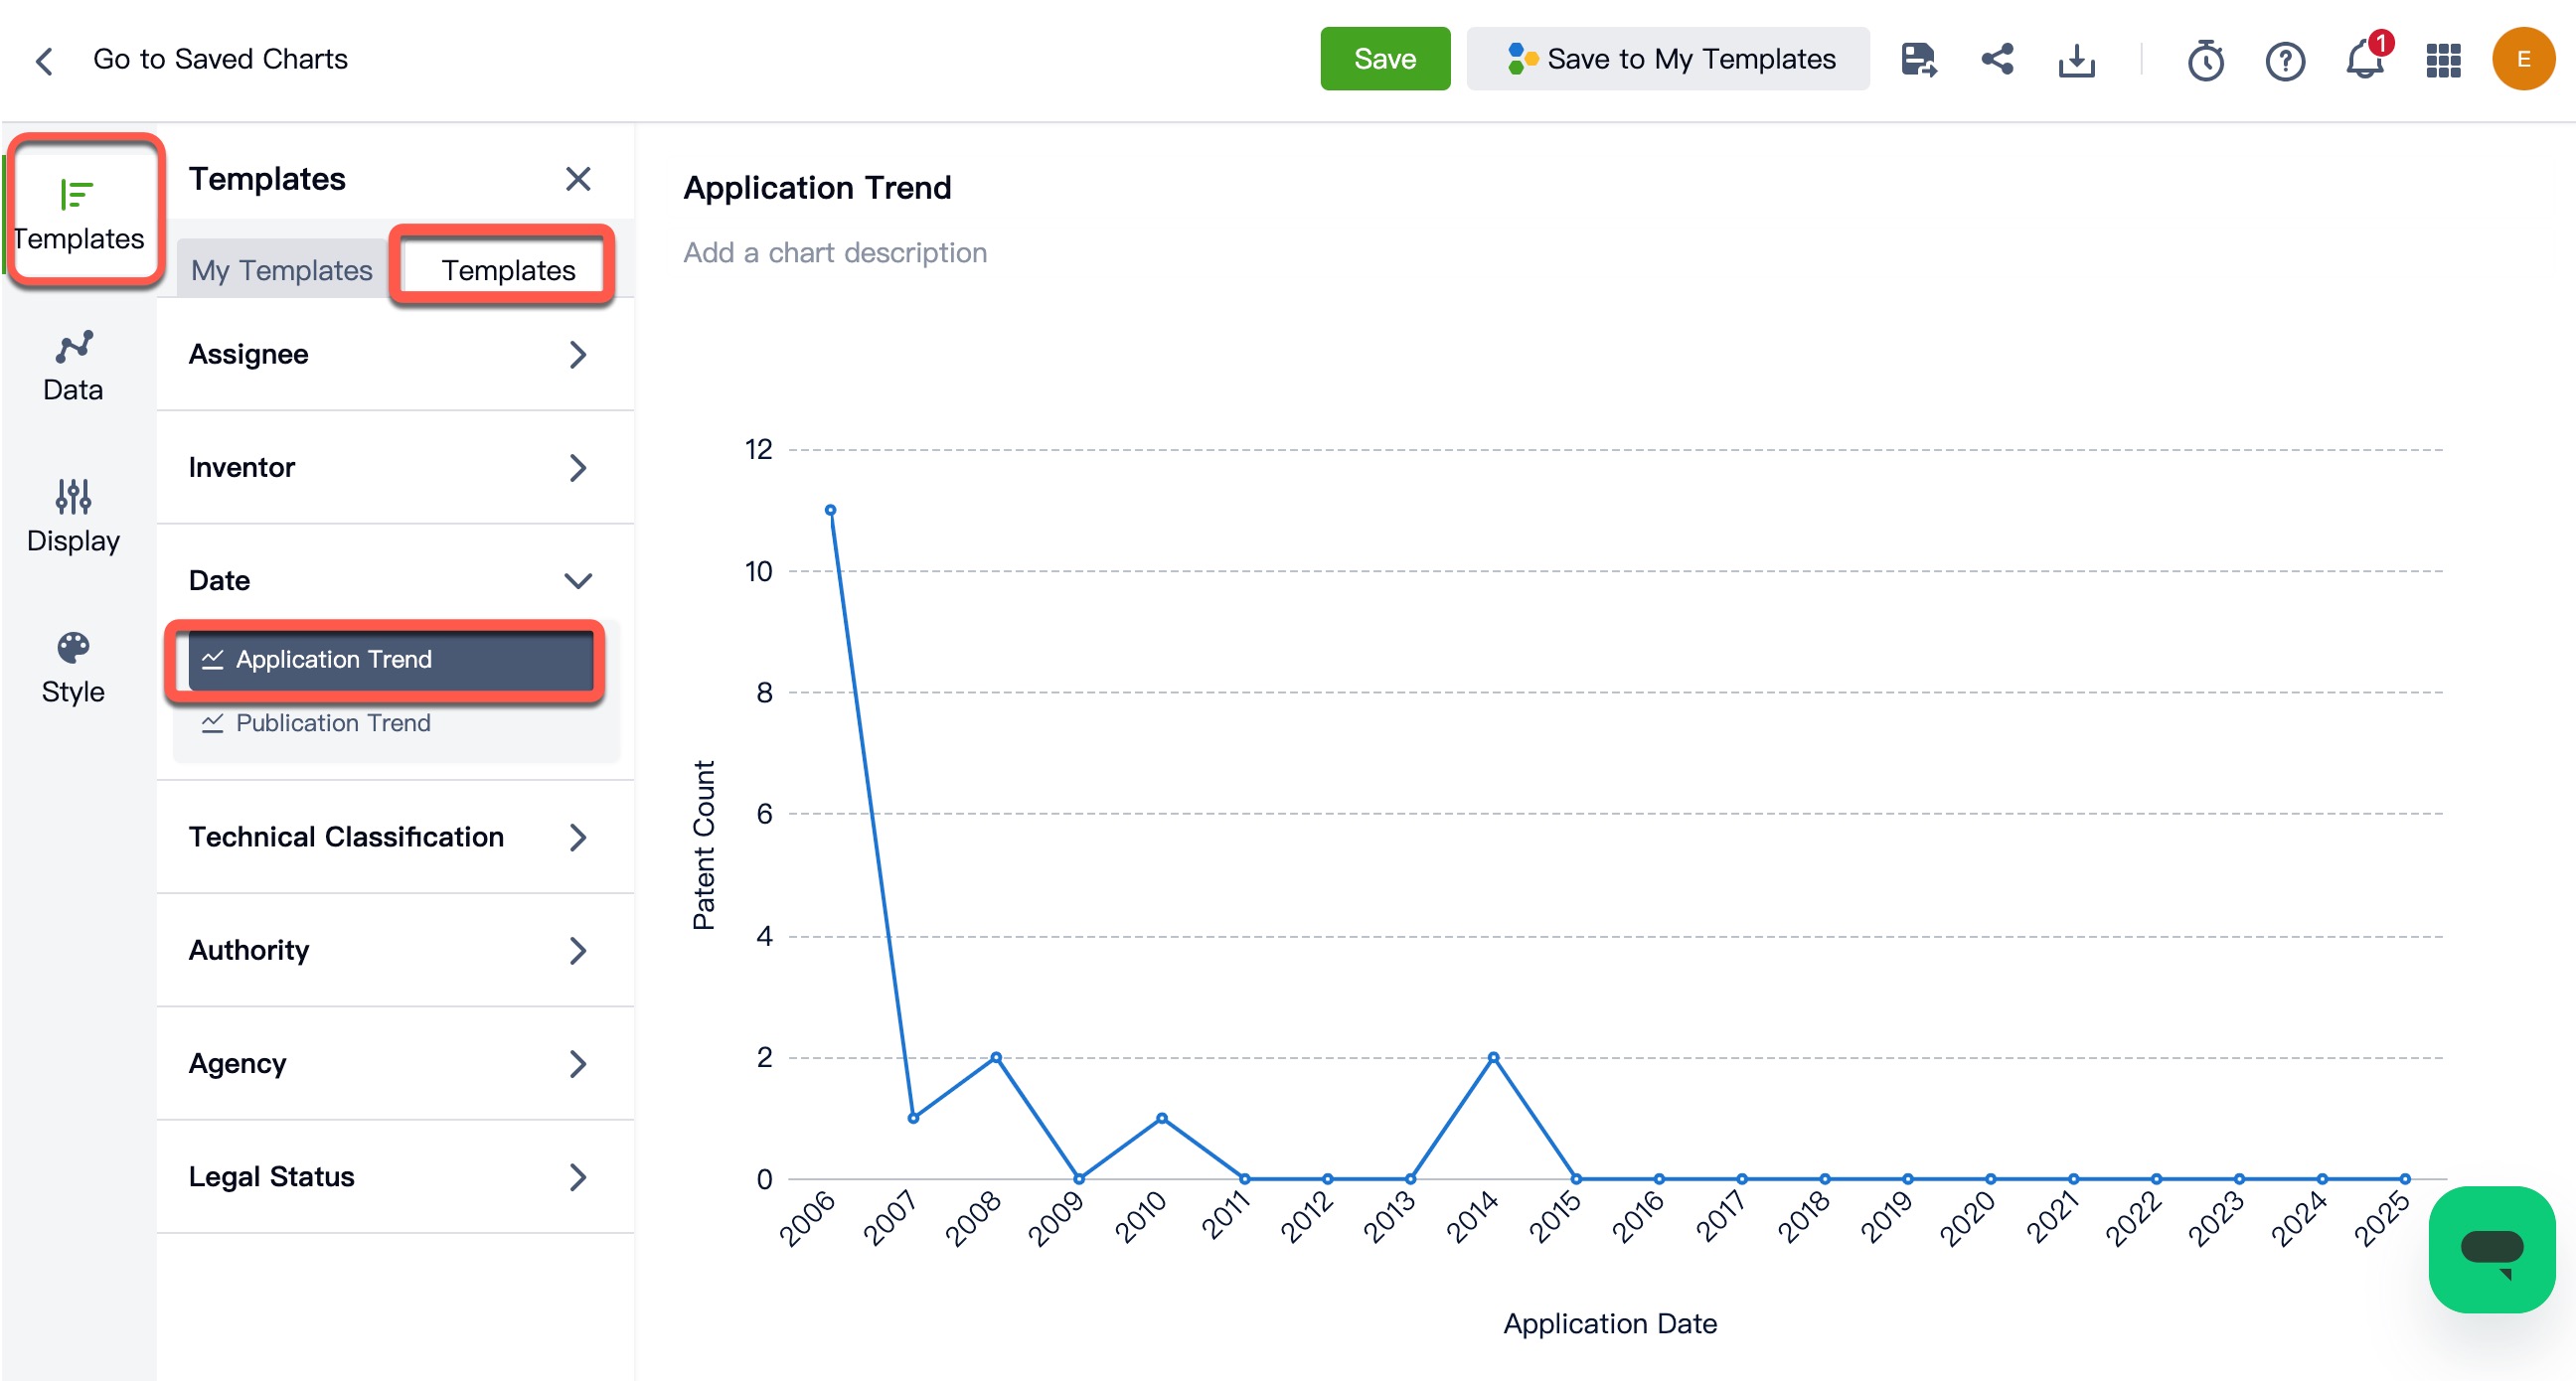Click the share icon in toolbar
Screen dimensions: 2576x1381
[x=1997, y=59]
